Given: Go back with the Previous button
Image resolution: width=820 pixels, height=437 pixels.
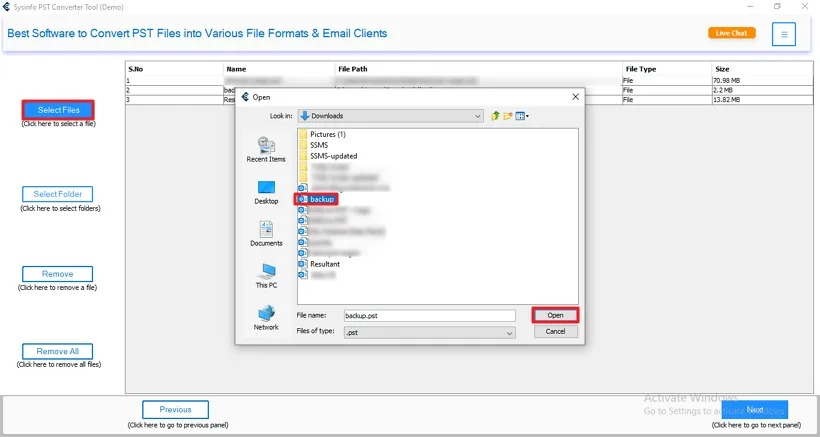Looking at the screenshot, I should 175,410.
